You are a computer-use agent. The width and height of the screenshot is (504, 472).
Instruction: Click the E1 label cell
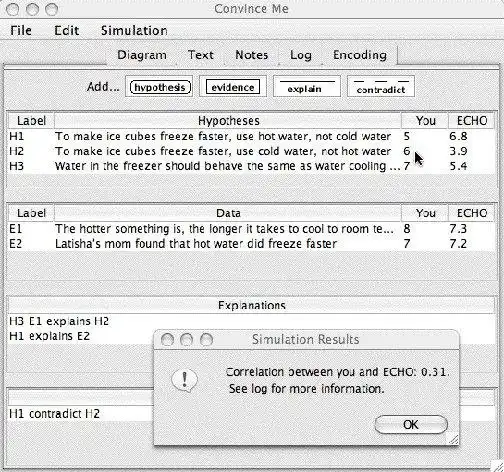(x=16, y=229)
